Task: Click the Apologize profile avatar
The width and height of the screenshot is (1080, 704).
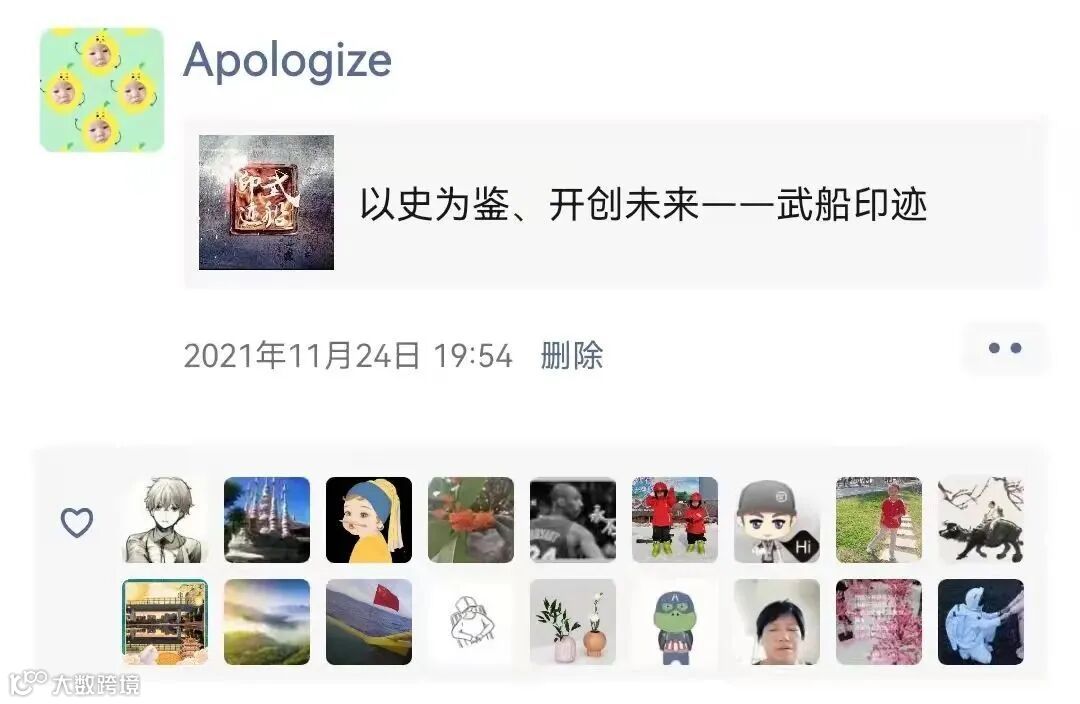Action: [x=102, y=90]
